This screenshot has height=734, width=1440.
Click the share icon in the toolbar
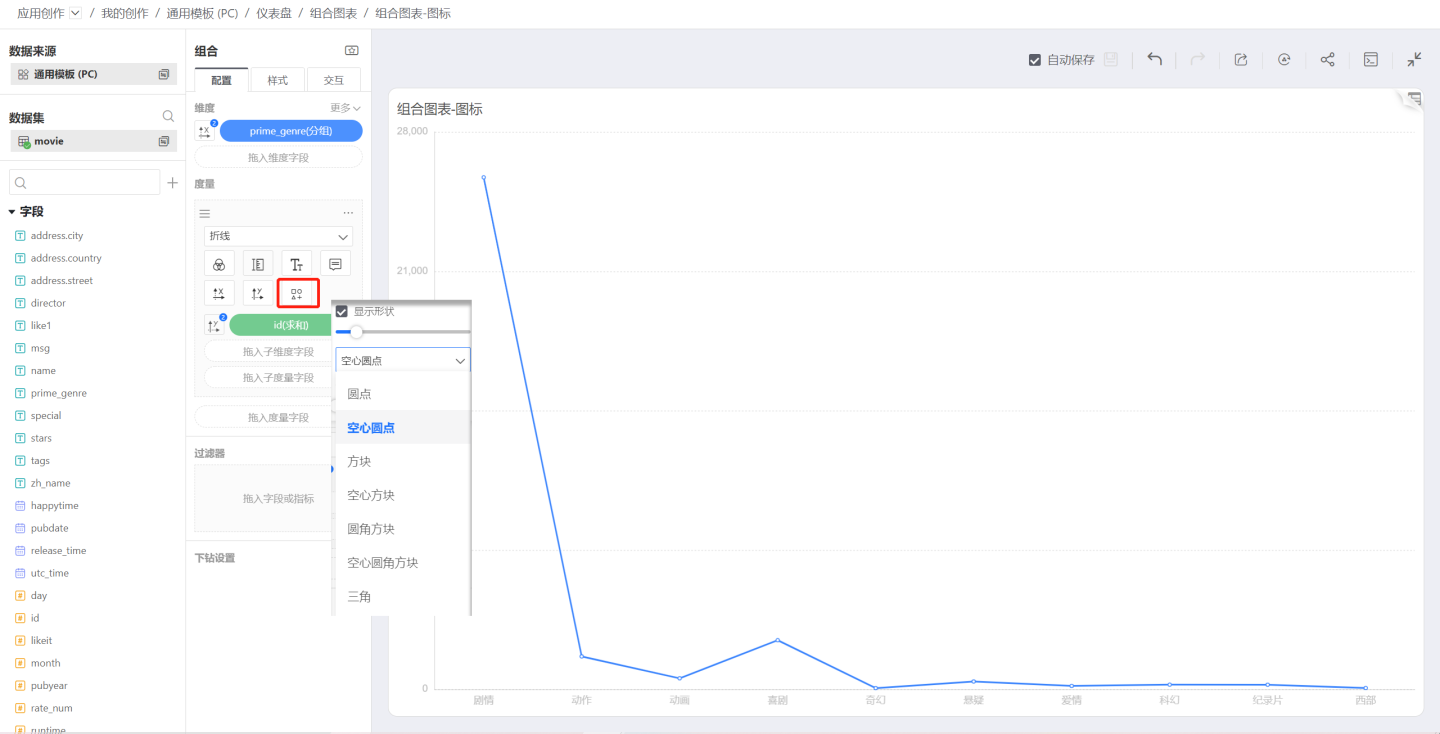[x=1327, y=60]
